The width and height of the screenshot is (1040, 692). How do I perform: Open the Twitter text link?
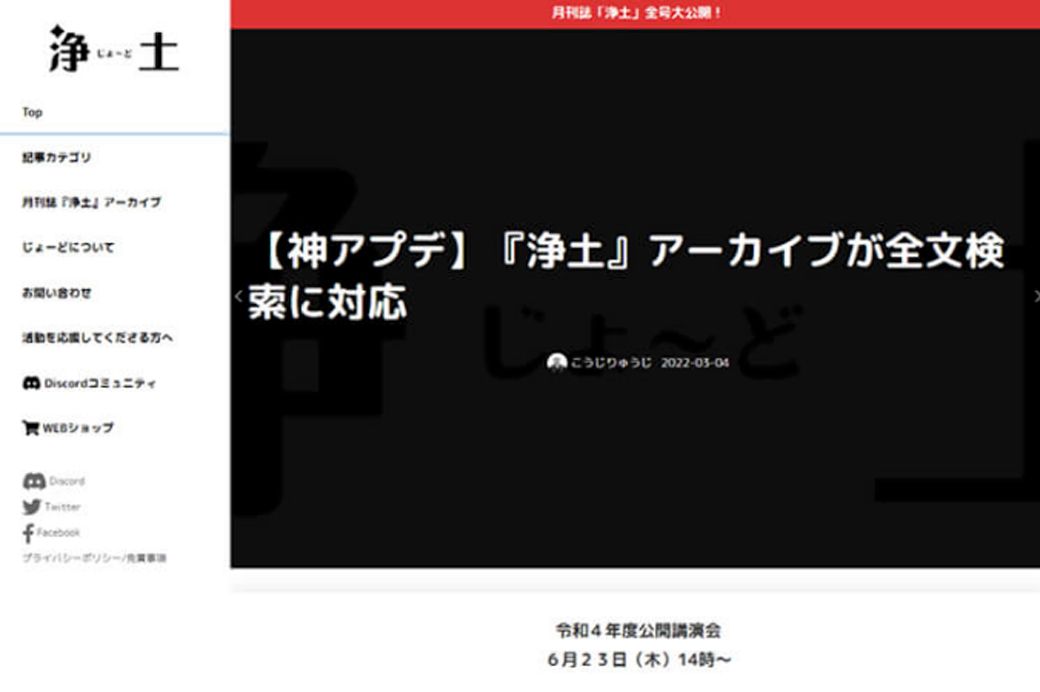[x=62, y=507]
